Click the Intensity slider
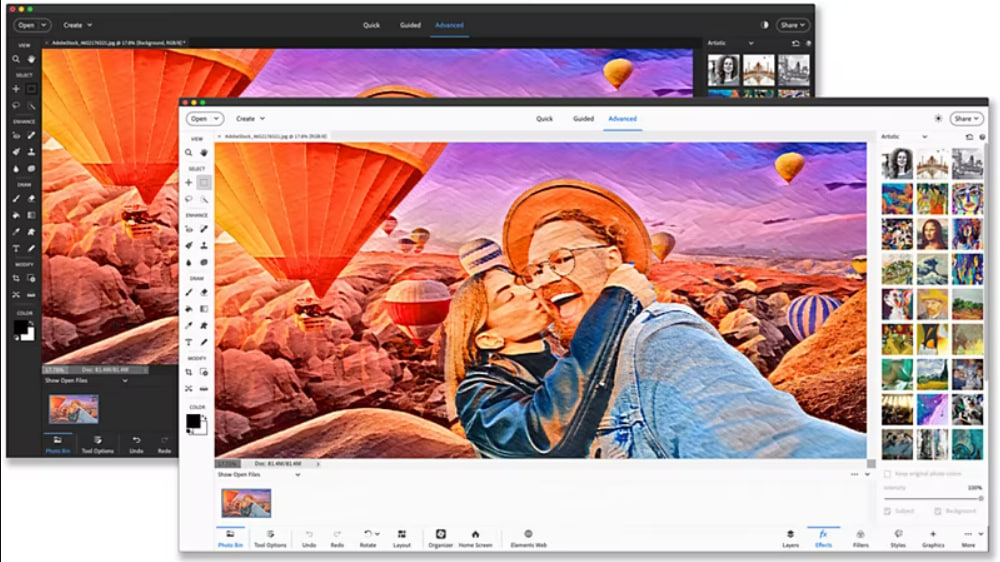Image resolution: width=1000 pixels, height=562 pixels. click(x=933, y=498)
